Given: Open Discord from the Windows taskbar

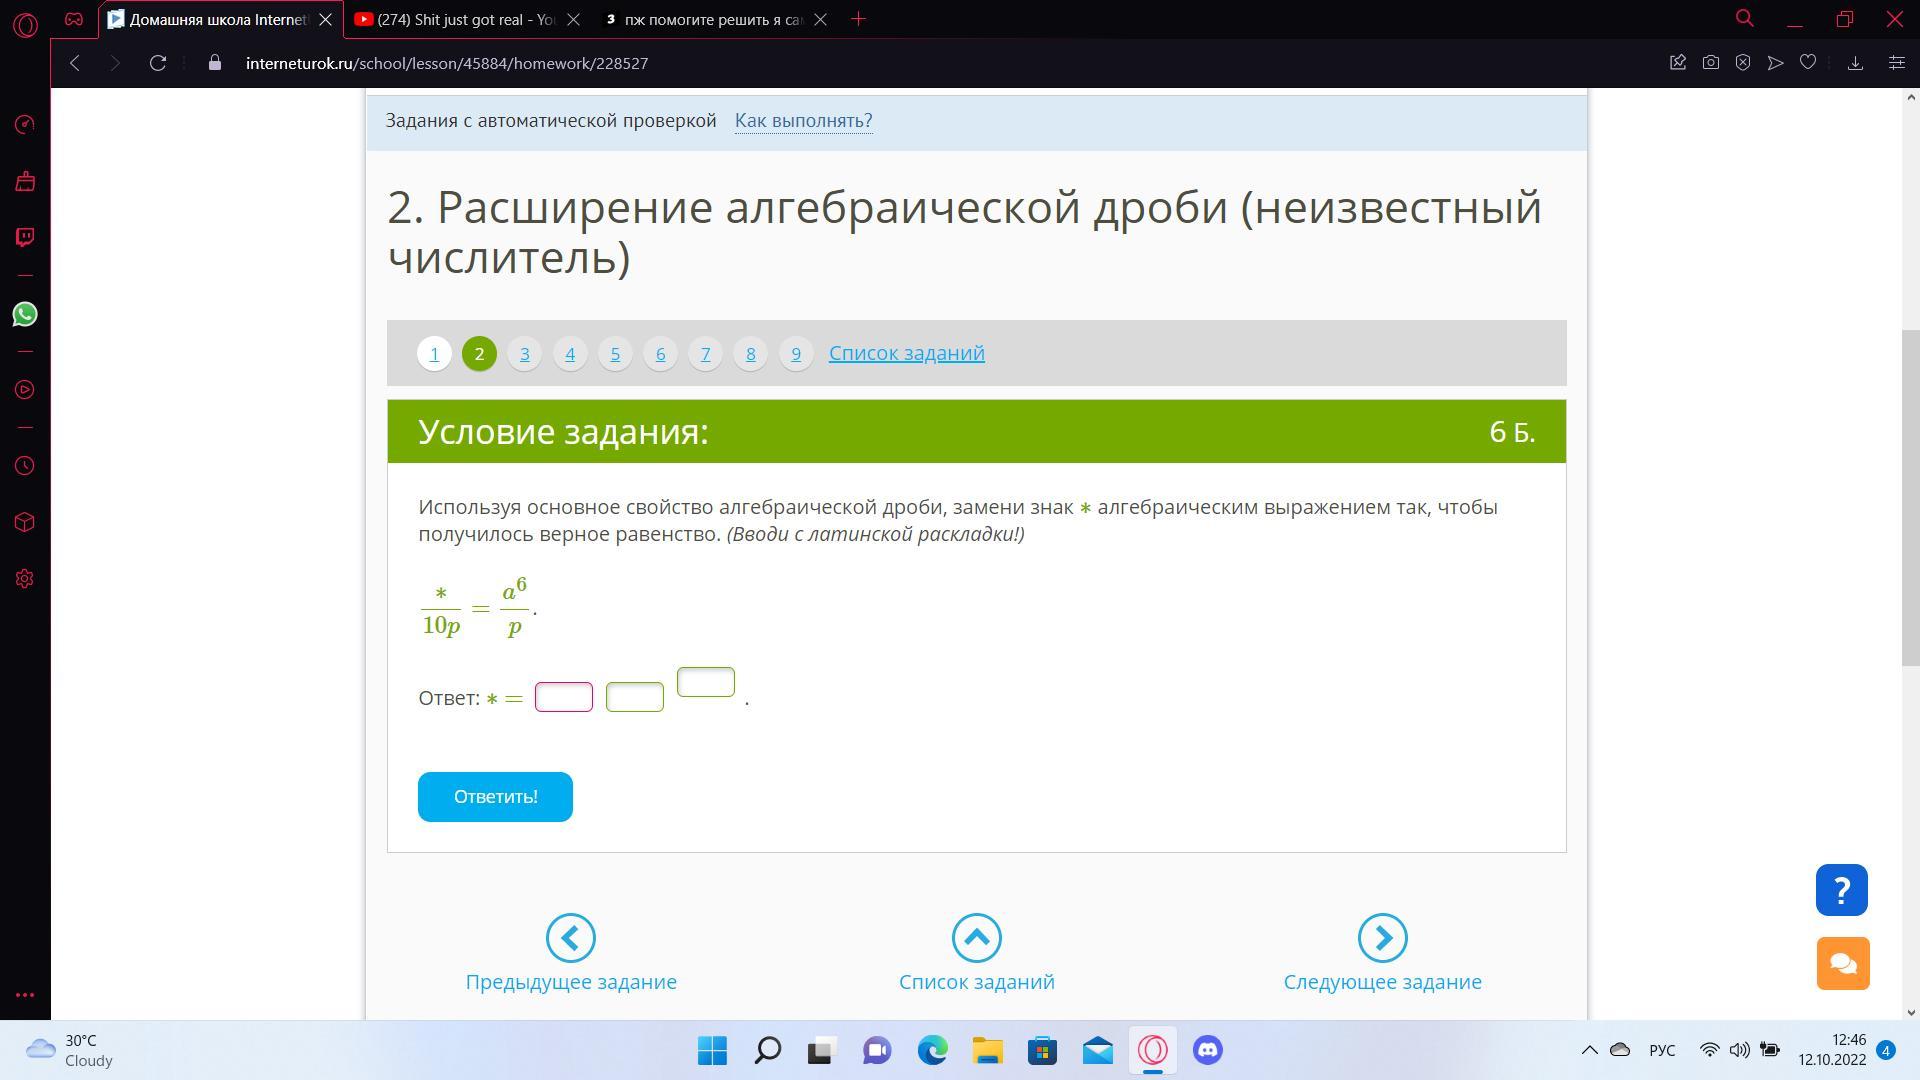Looking at the screenshot, I should point(1207,1050).
